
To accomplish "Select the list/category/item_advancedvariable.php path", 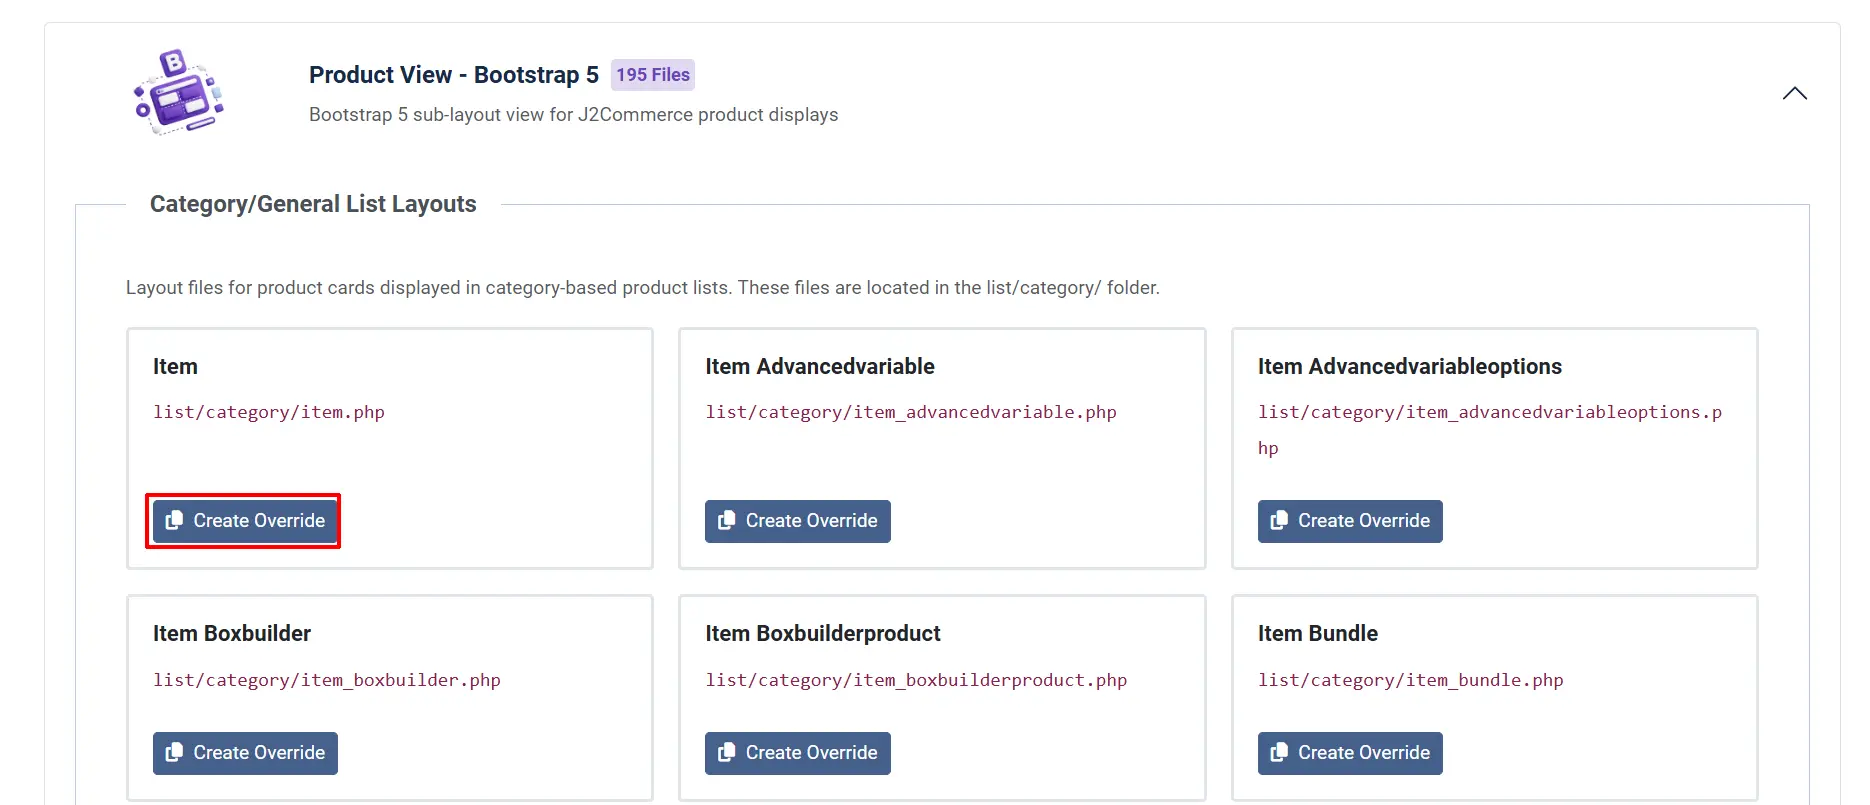I will pos(911,412).
